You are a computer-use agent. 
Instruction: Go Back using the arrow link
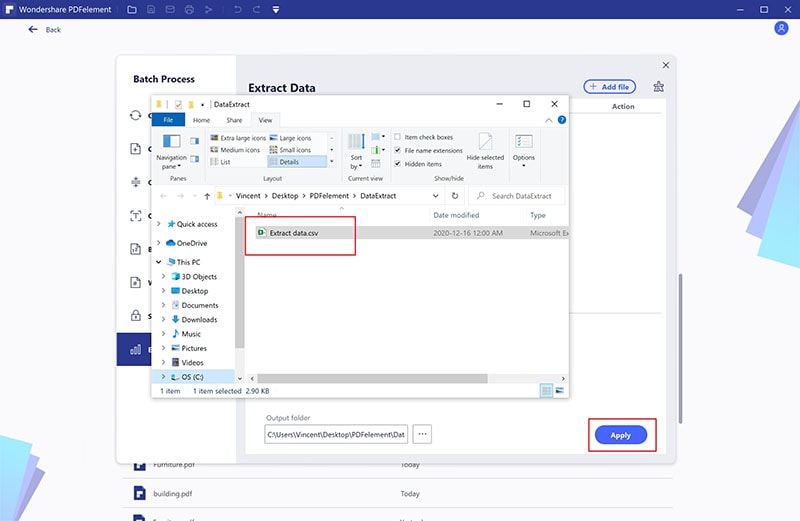click(44, 30)
